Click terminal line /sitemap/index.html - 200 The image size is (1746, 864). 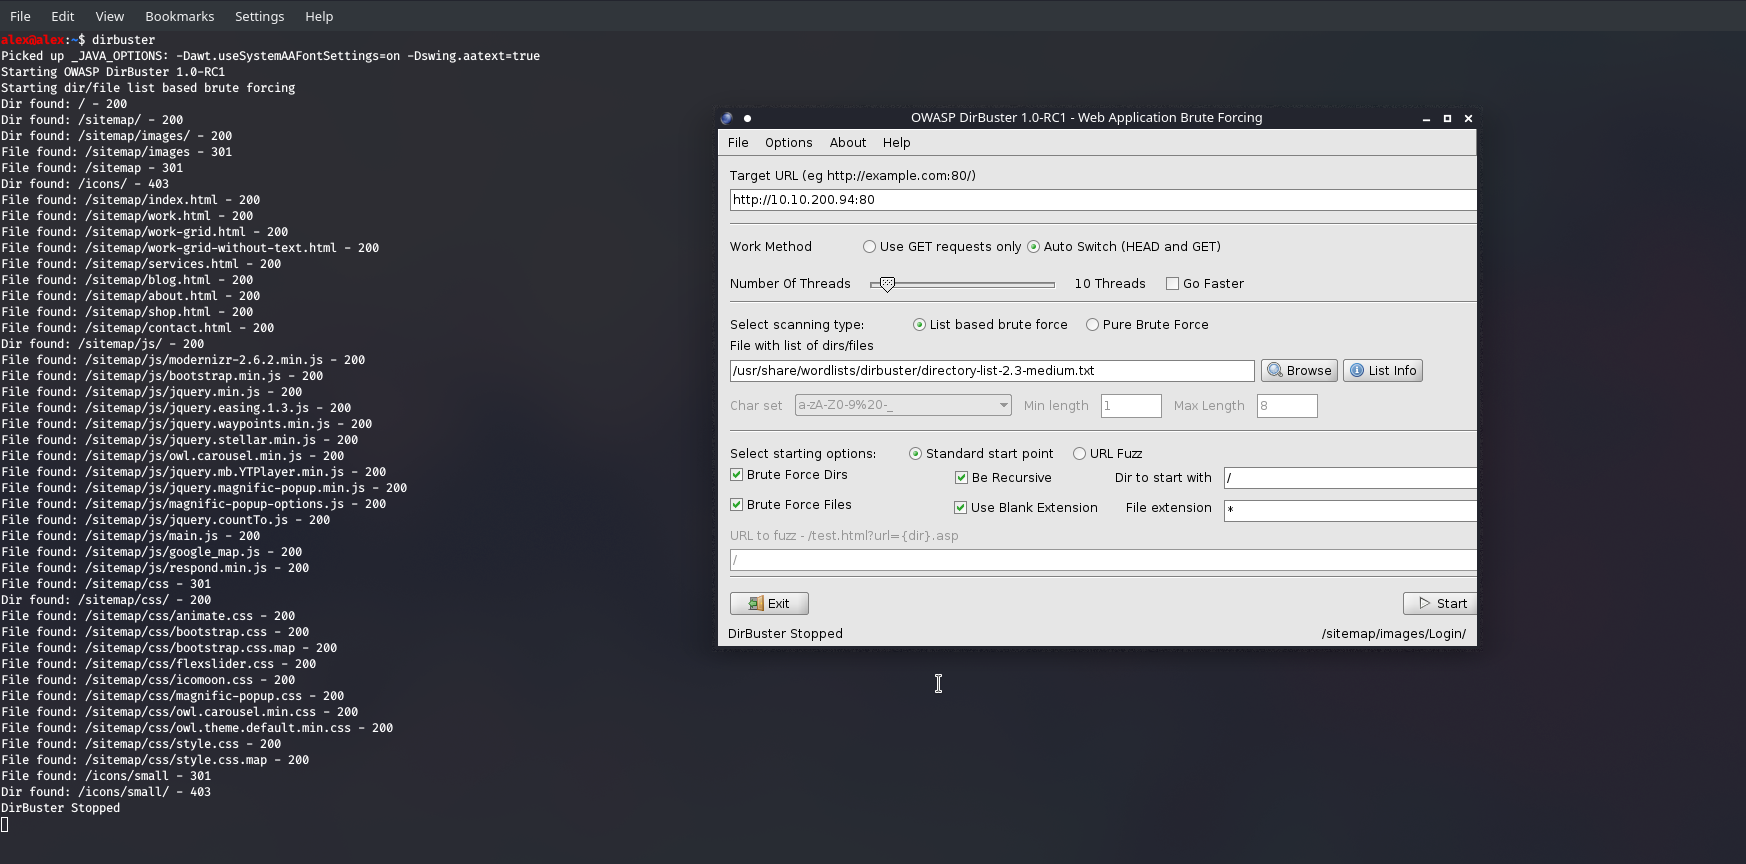pos(130,200)
